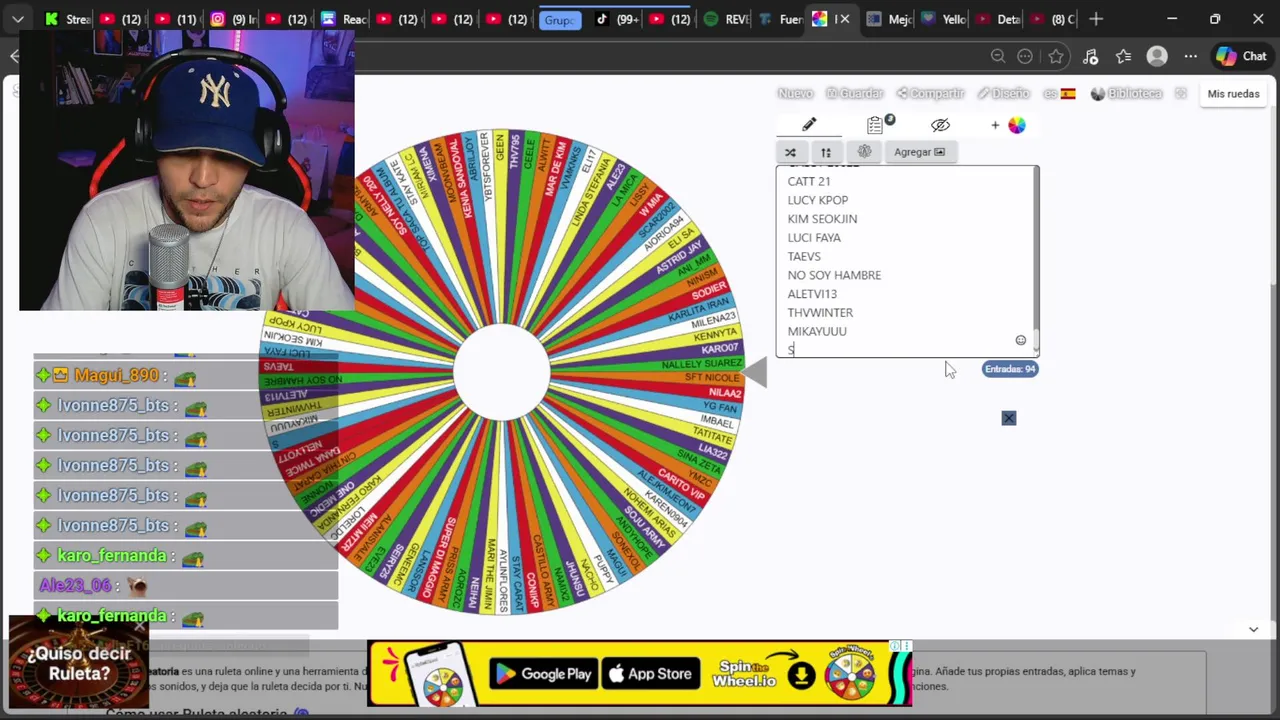Open the browser more options menu
Screen dimensions: 1280x720
point(1190,57)
